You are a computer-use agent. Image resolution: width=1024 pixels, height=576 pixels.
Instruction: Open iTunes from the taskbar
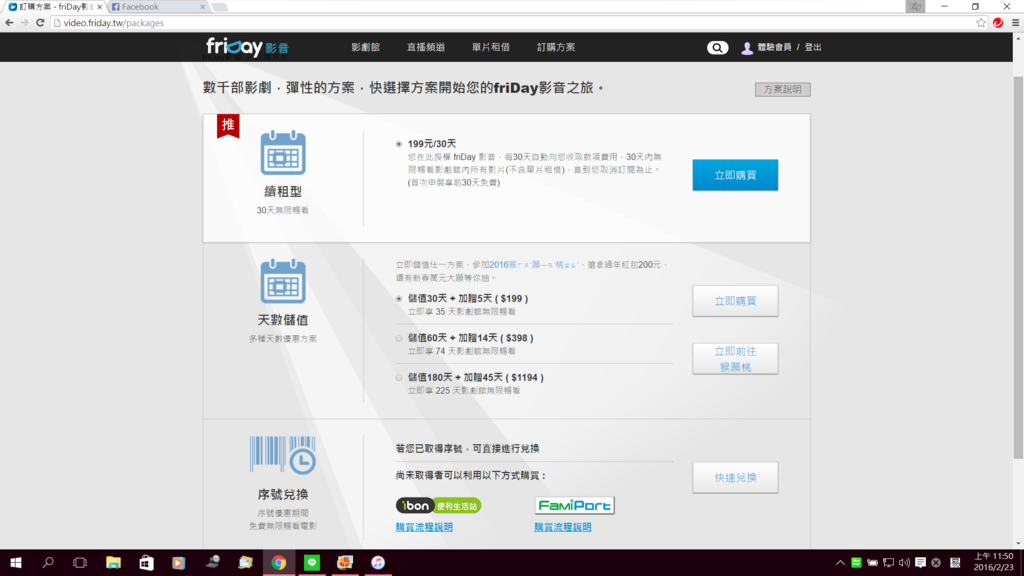pyautogui.click(x=378, y=562)
